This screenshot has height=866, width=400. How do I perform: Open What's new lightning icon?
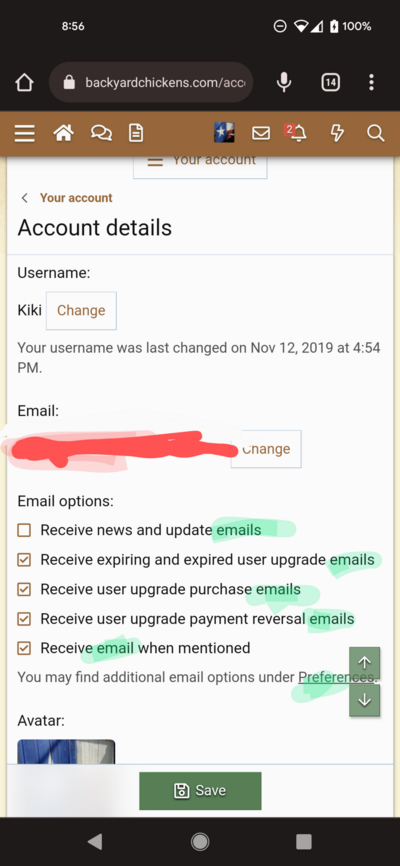tap(337, 133)
